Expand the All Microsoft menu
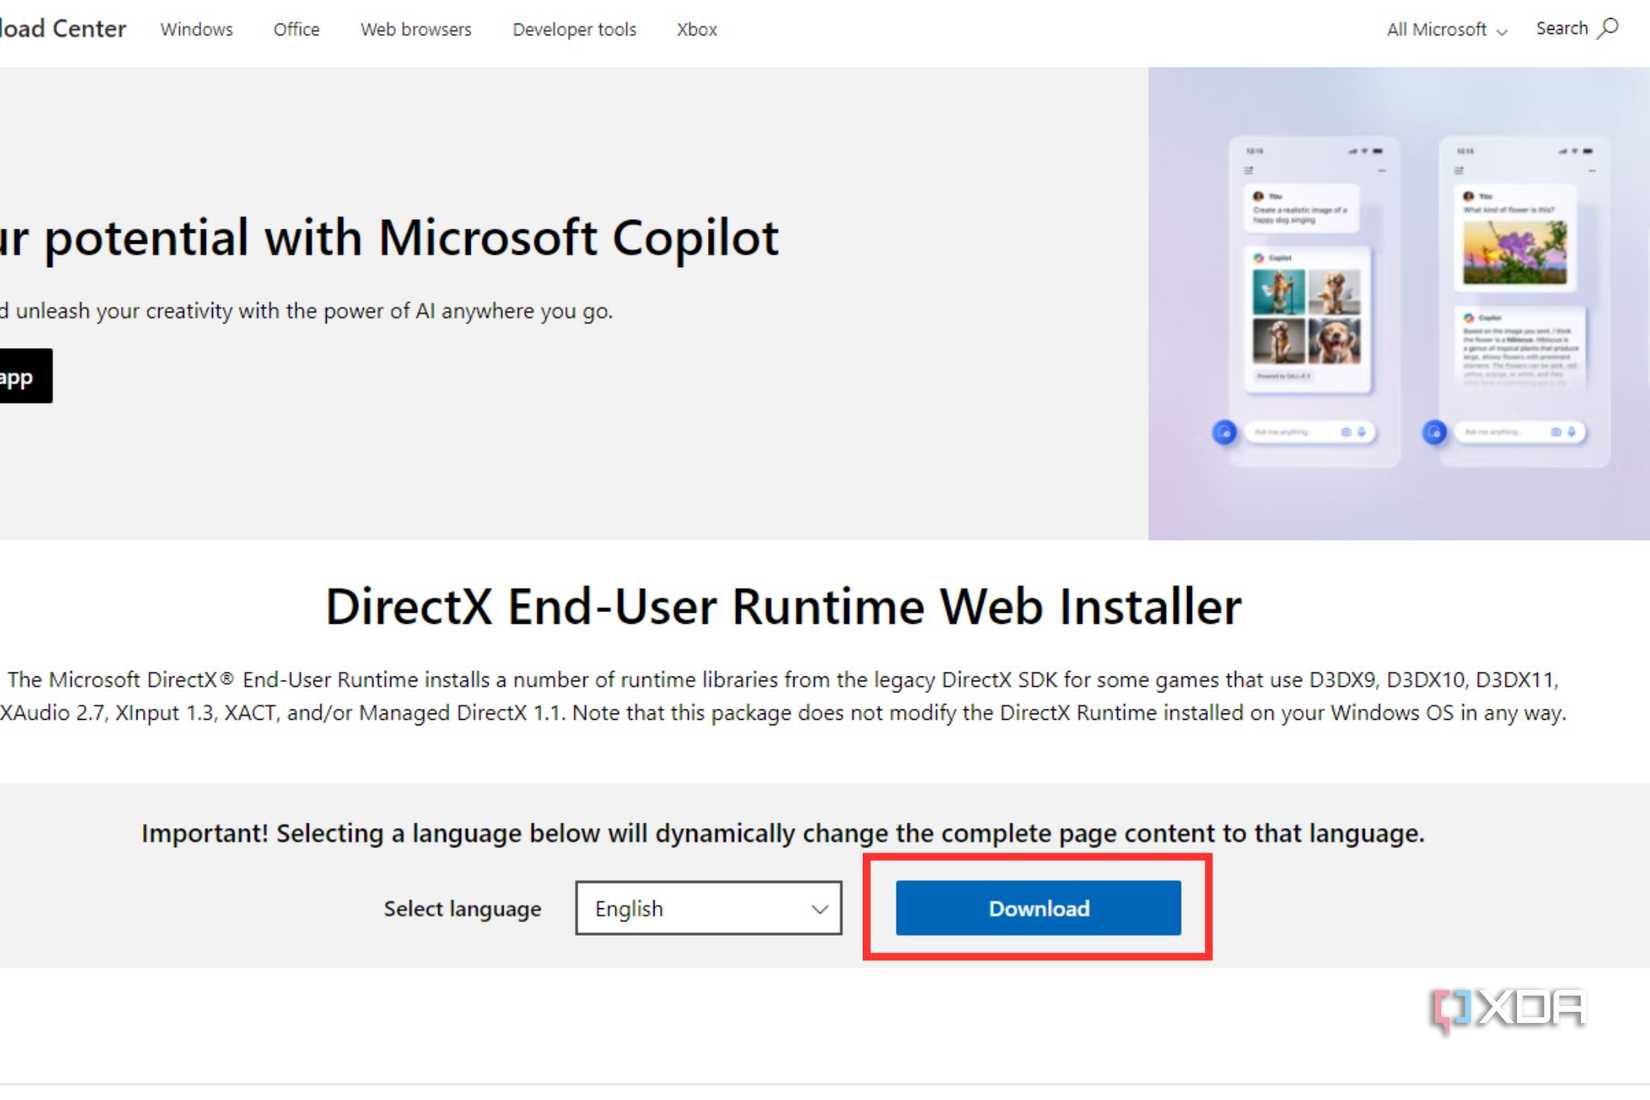The image size is (1650, 1100). pos(1446,30)
